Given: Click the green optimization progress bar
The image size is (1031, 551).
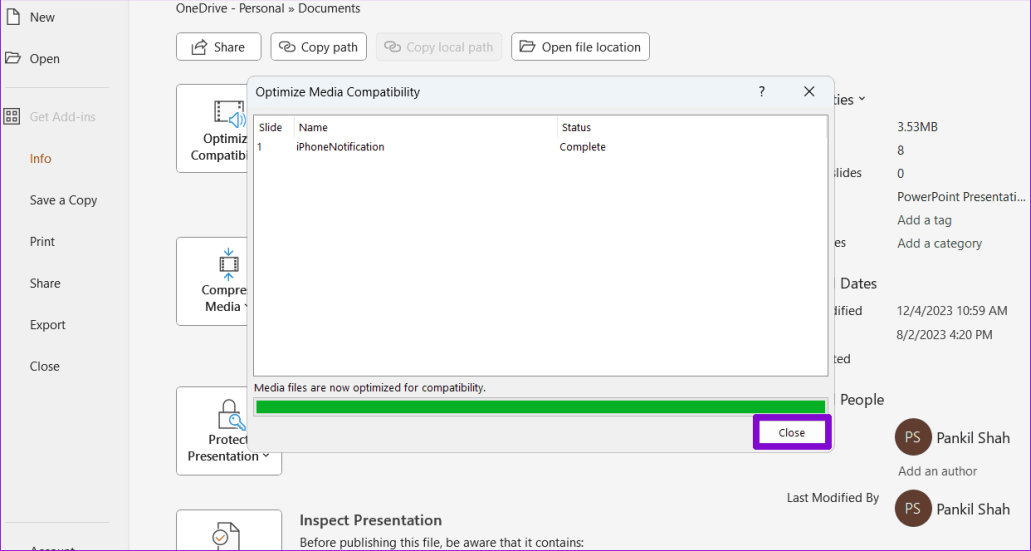Looking at the screenshot, I should 540,406.
